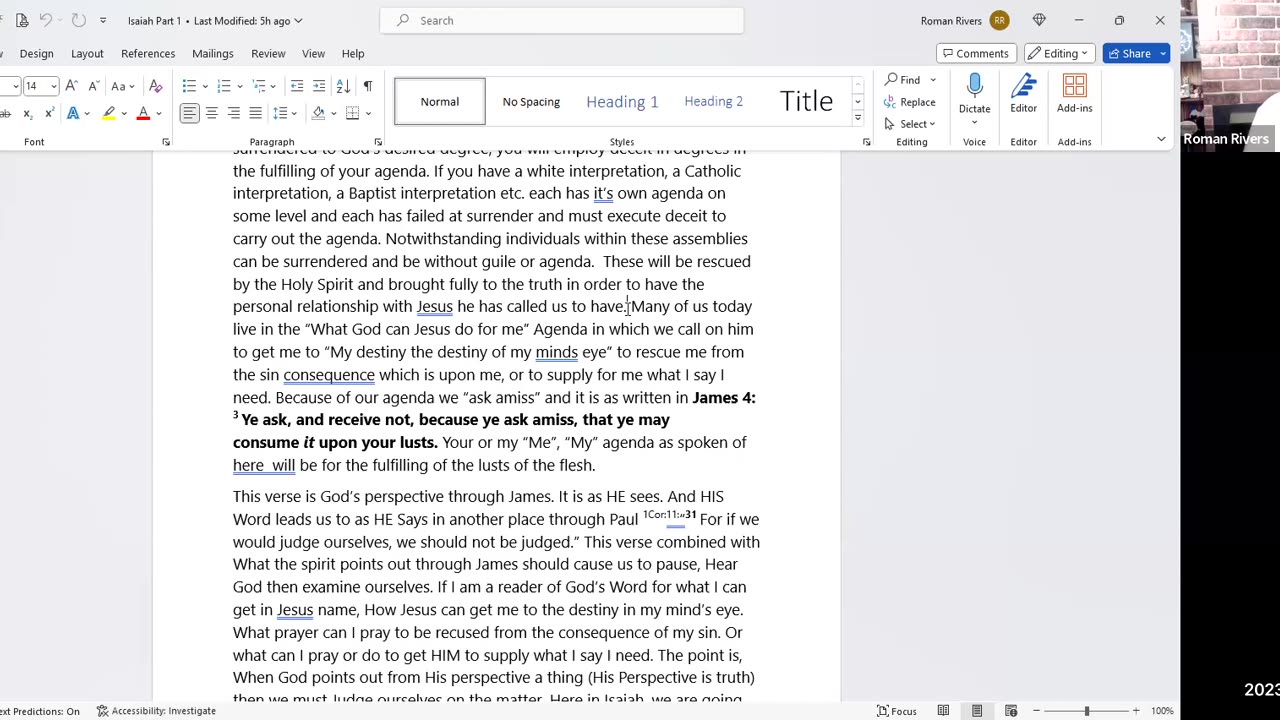The width and height of the screenshot is (1280, 720).
Task: Open the Help tab
Action: [353, 53]
